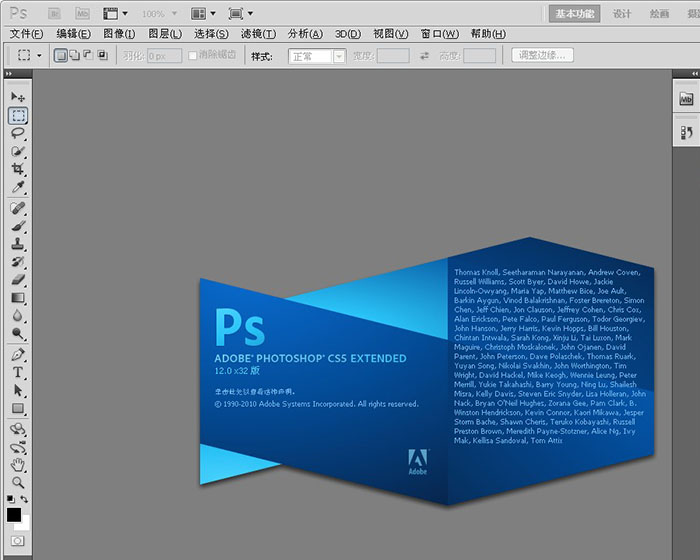Open the Style dropdown set to 正常
700x560 pixels.
(317, 56)
